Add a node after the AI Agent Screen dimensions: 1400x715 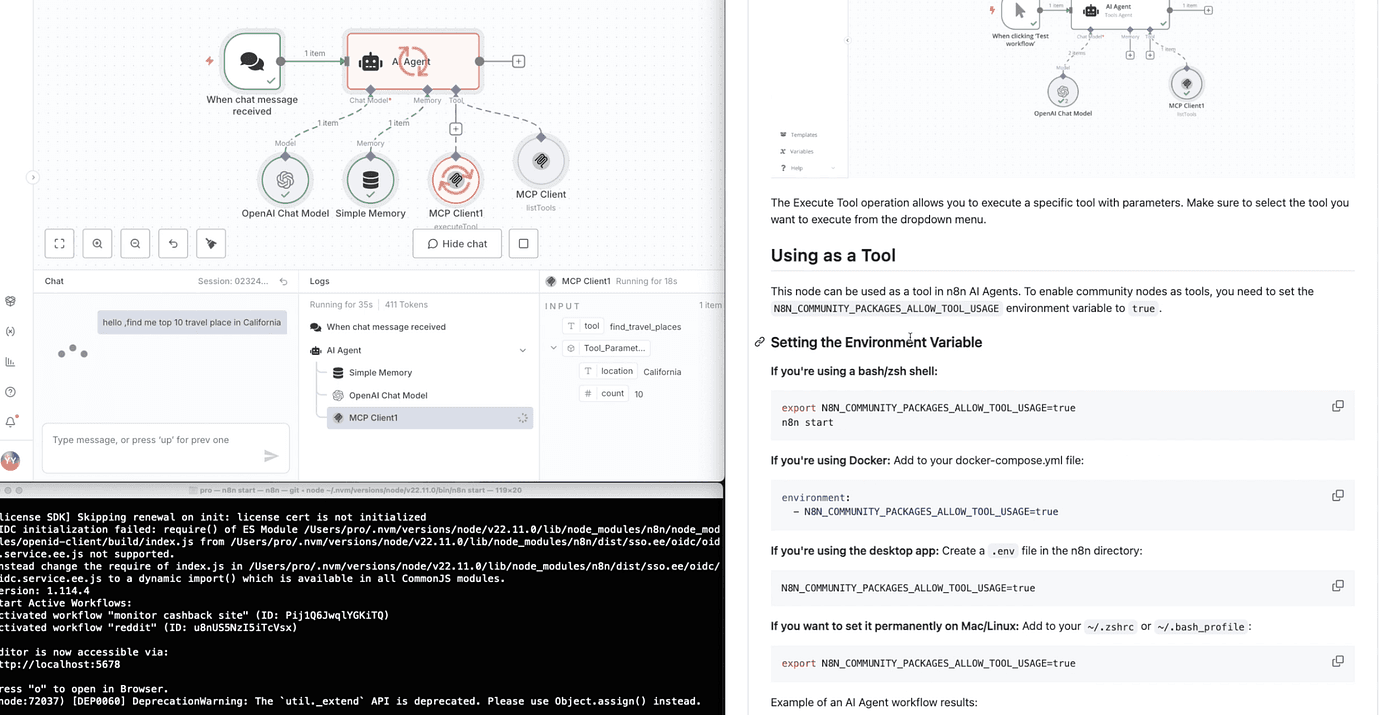(518, 61)
